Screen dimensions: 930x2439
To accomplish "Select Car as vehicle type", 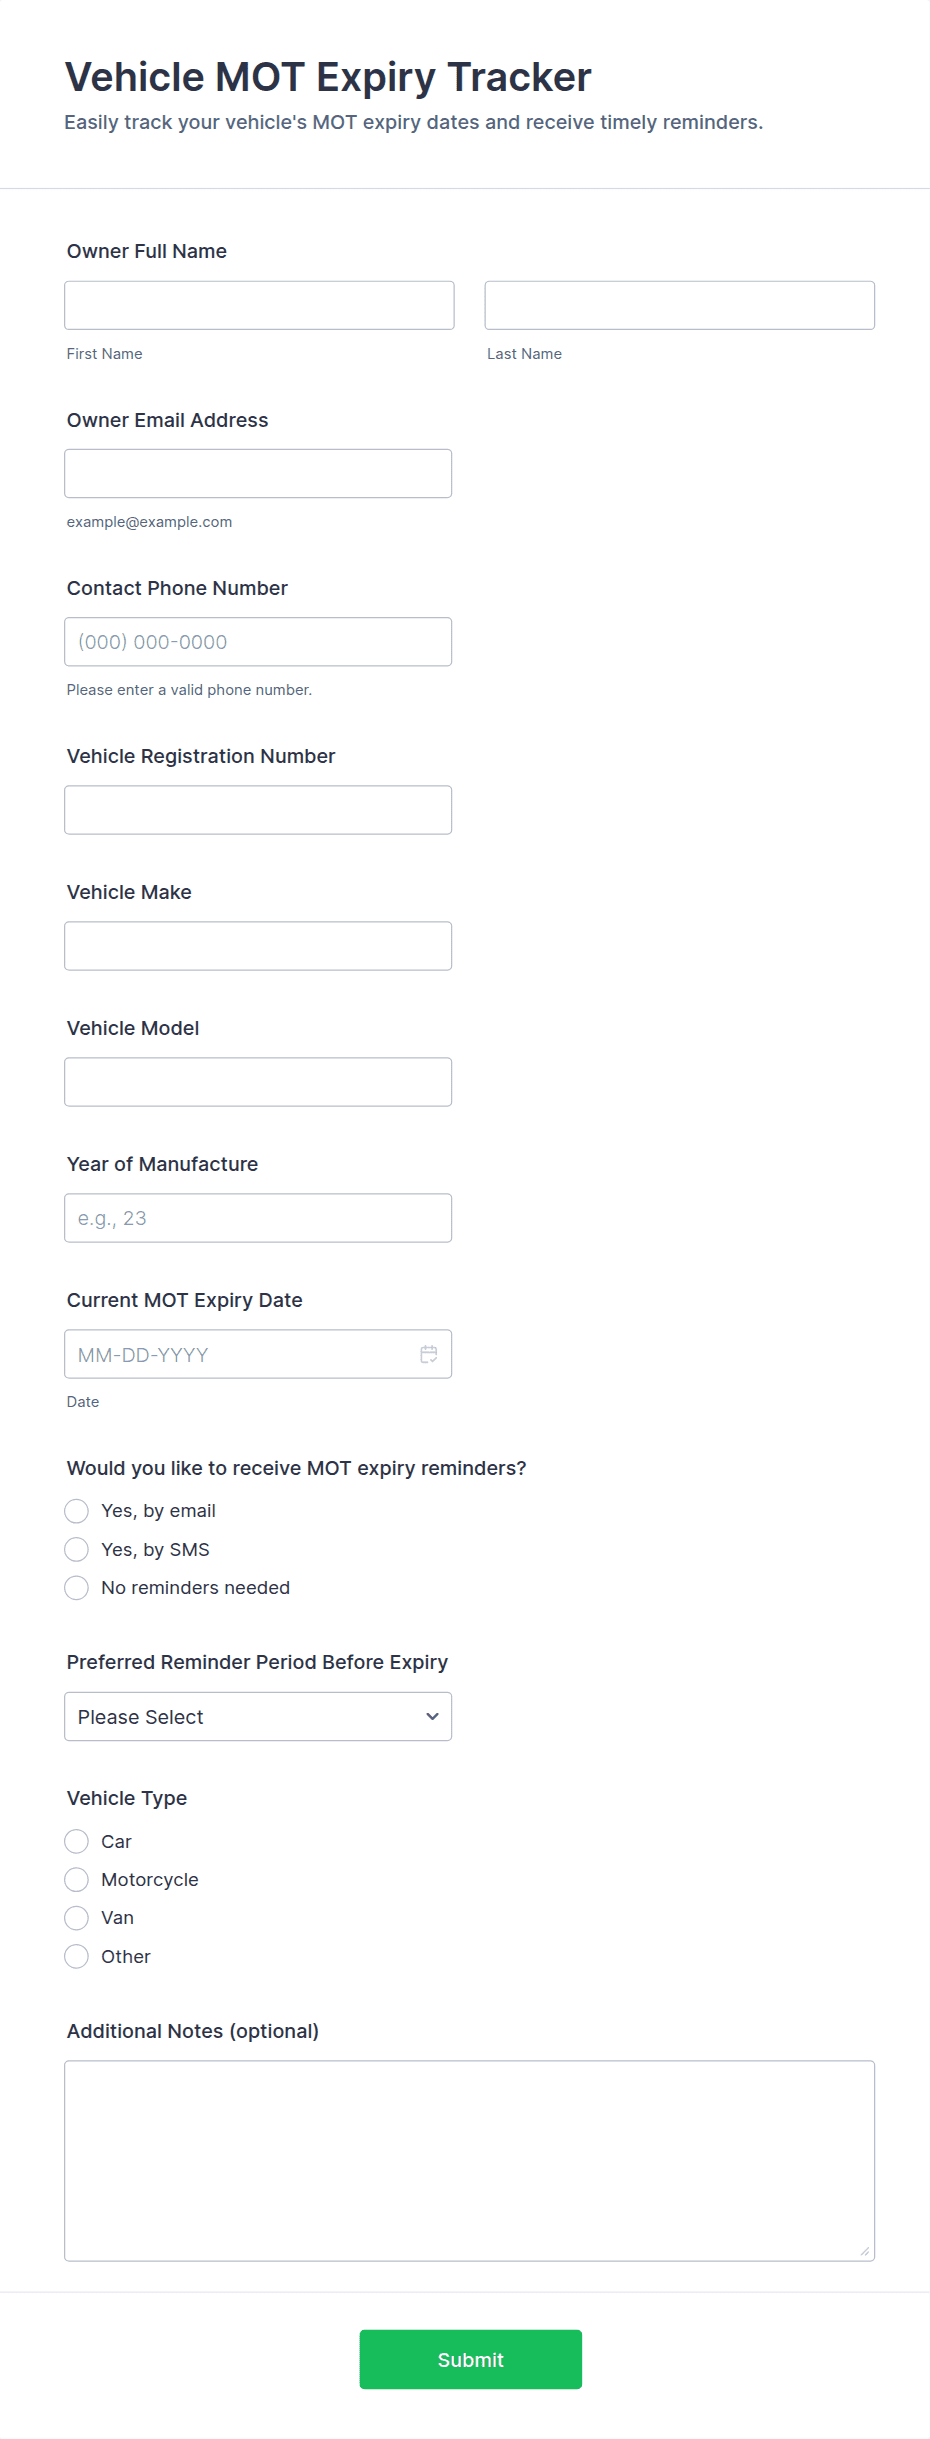I will pyautogui.click(x=77, y=1841).
